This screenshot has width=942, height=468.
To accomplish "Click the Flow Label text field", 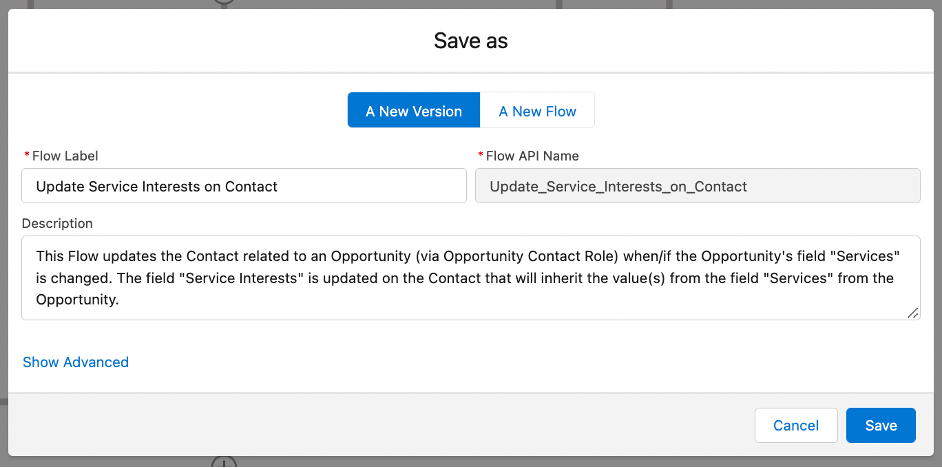I will point(244,186).
